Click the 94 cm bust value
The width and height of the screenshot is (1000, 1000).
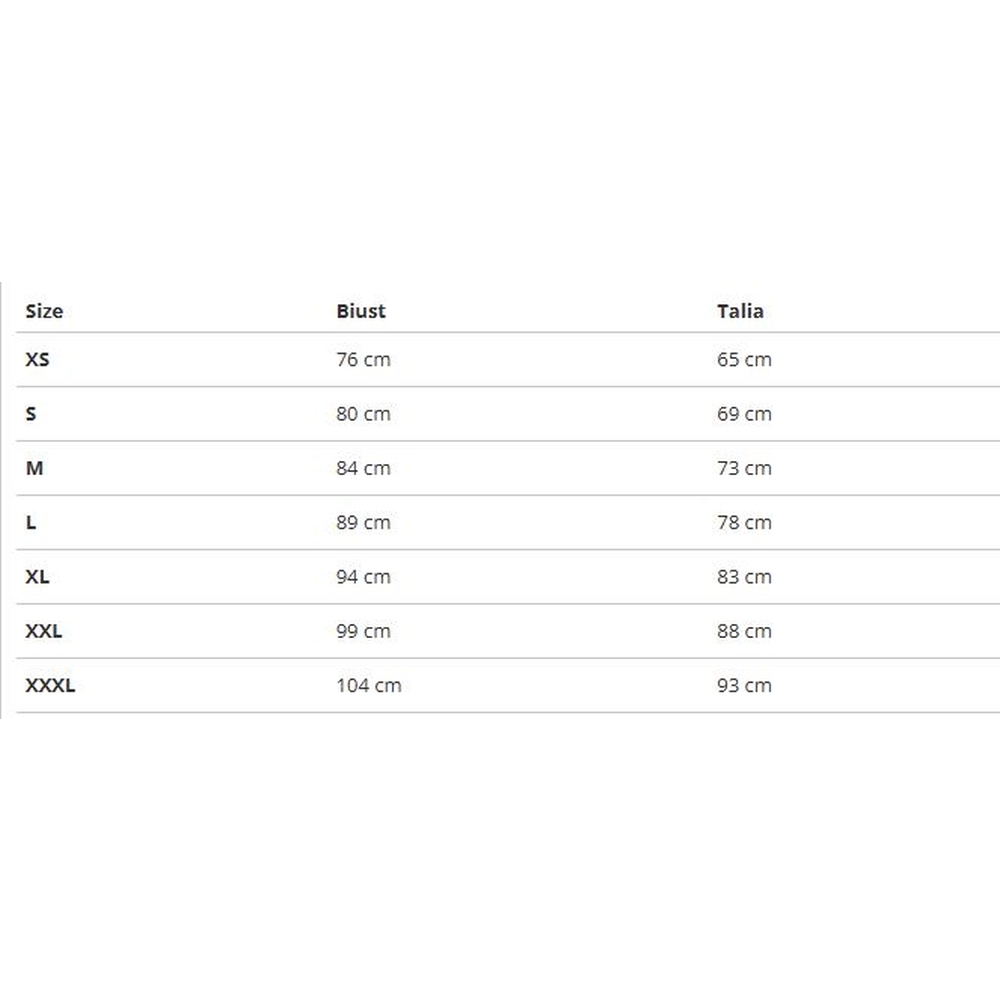click(x=363, y=577)
